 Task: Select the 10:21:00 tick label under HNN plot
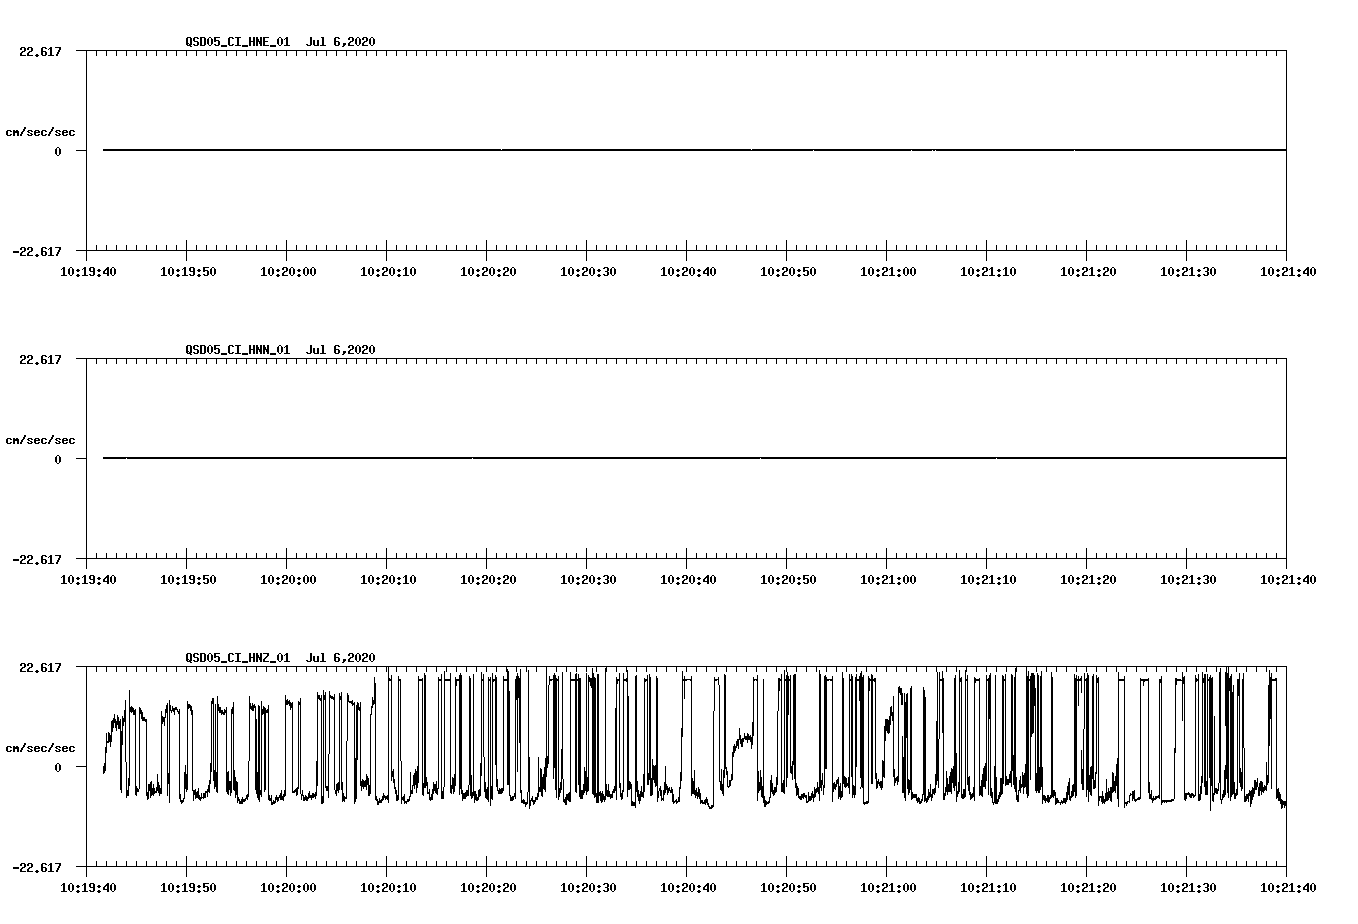[887, 579]
